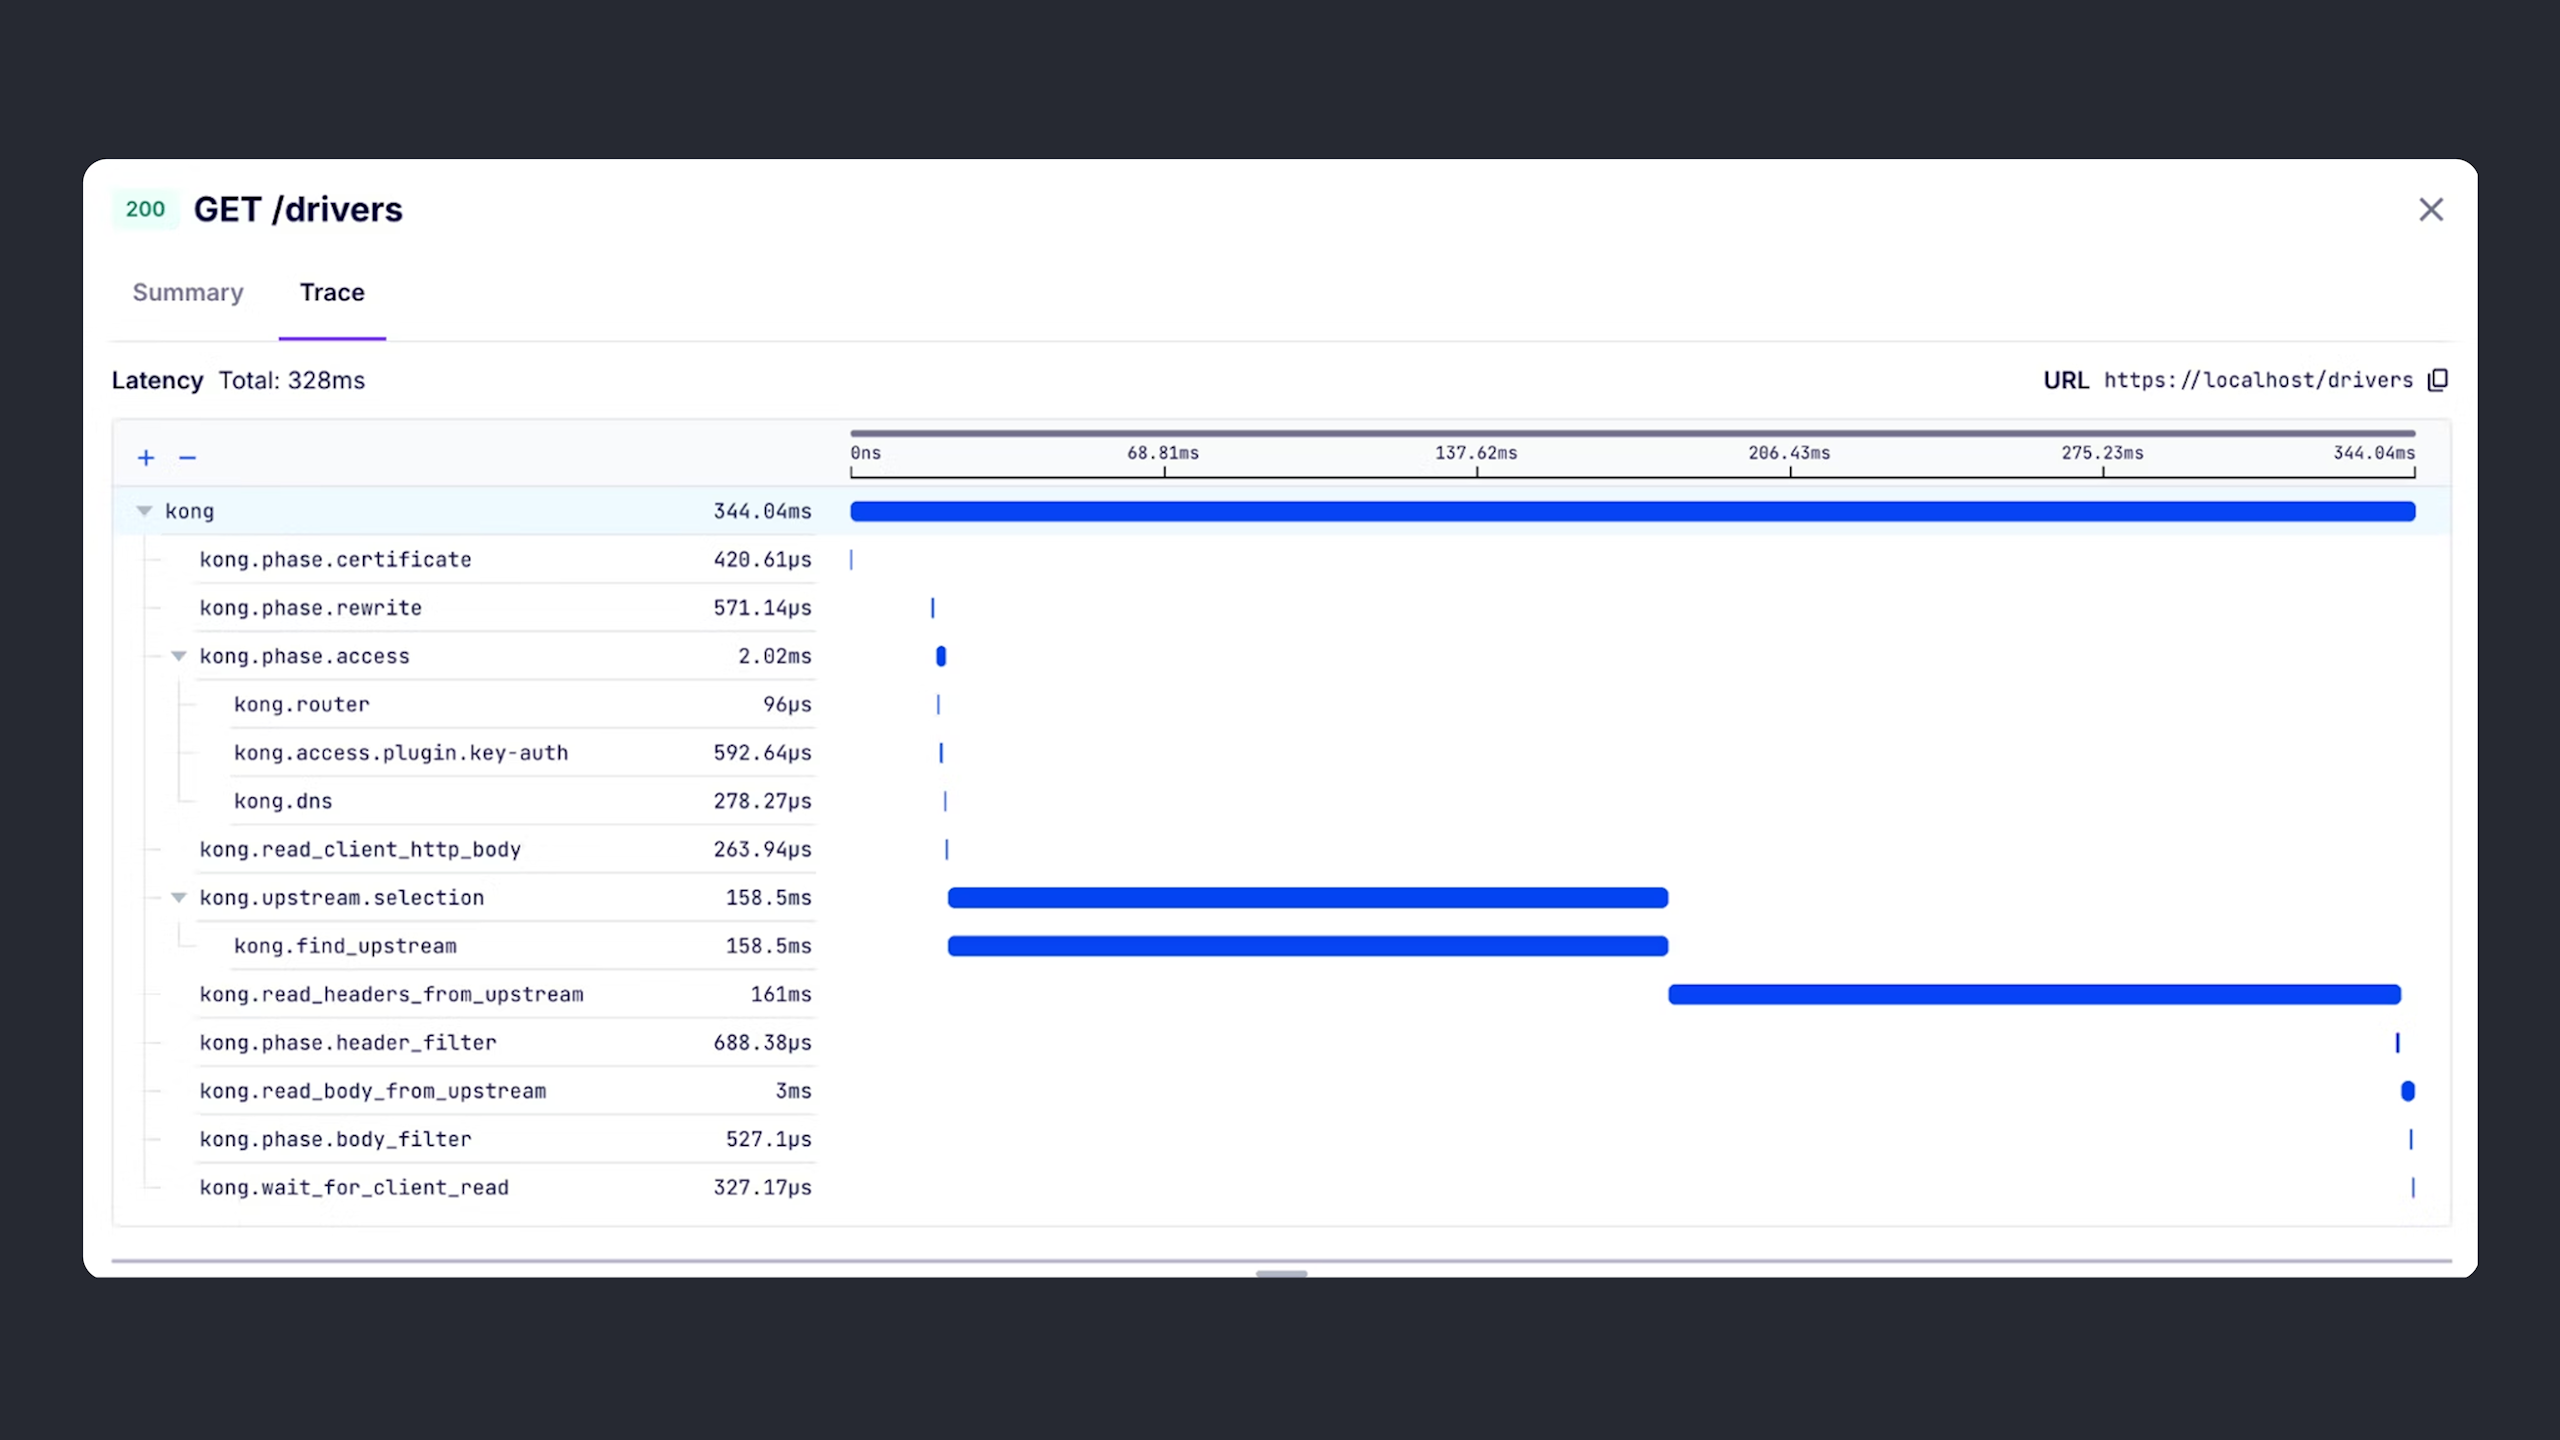Select the Trace tab
2560x1440 pixels.
pos(332,292)
